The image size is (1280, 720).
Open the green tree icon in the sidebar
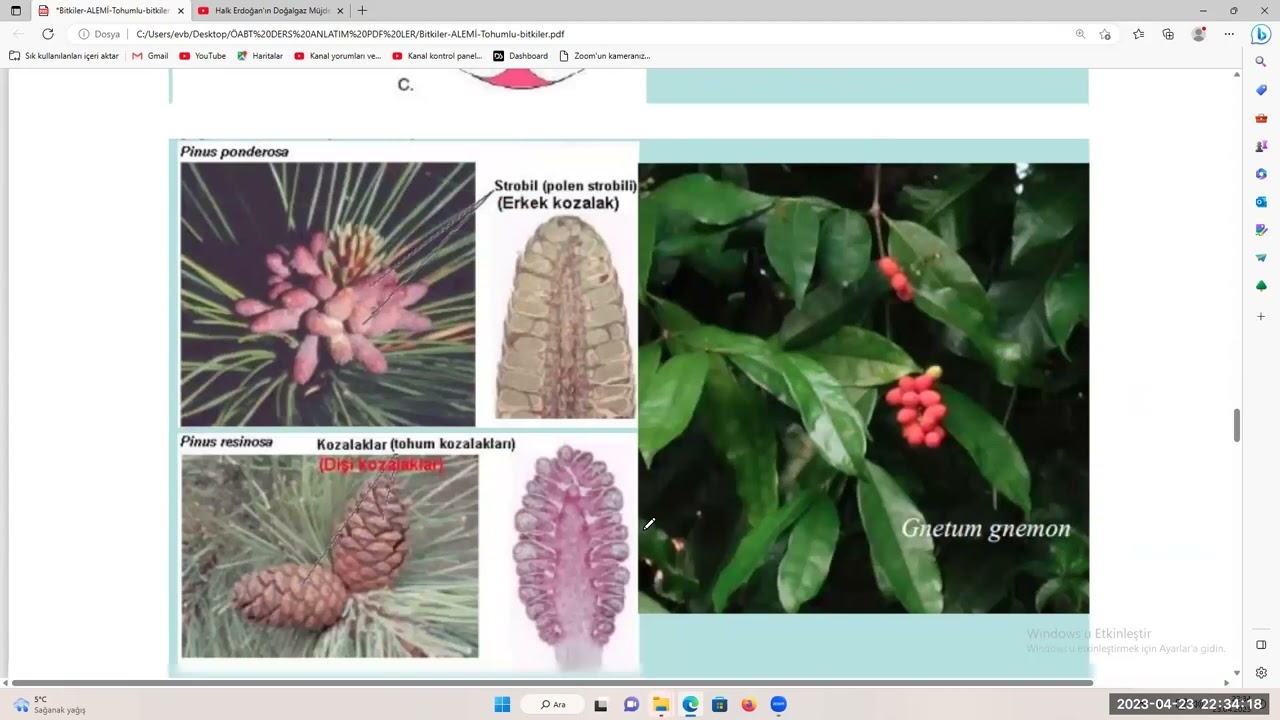(x=1261, y=286)
